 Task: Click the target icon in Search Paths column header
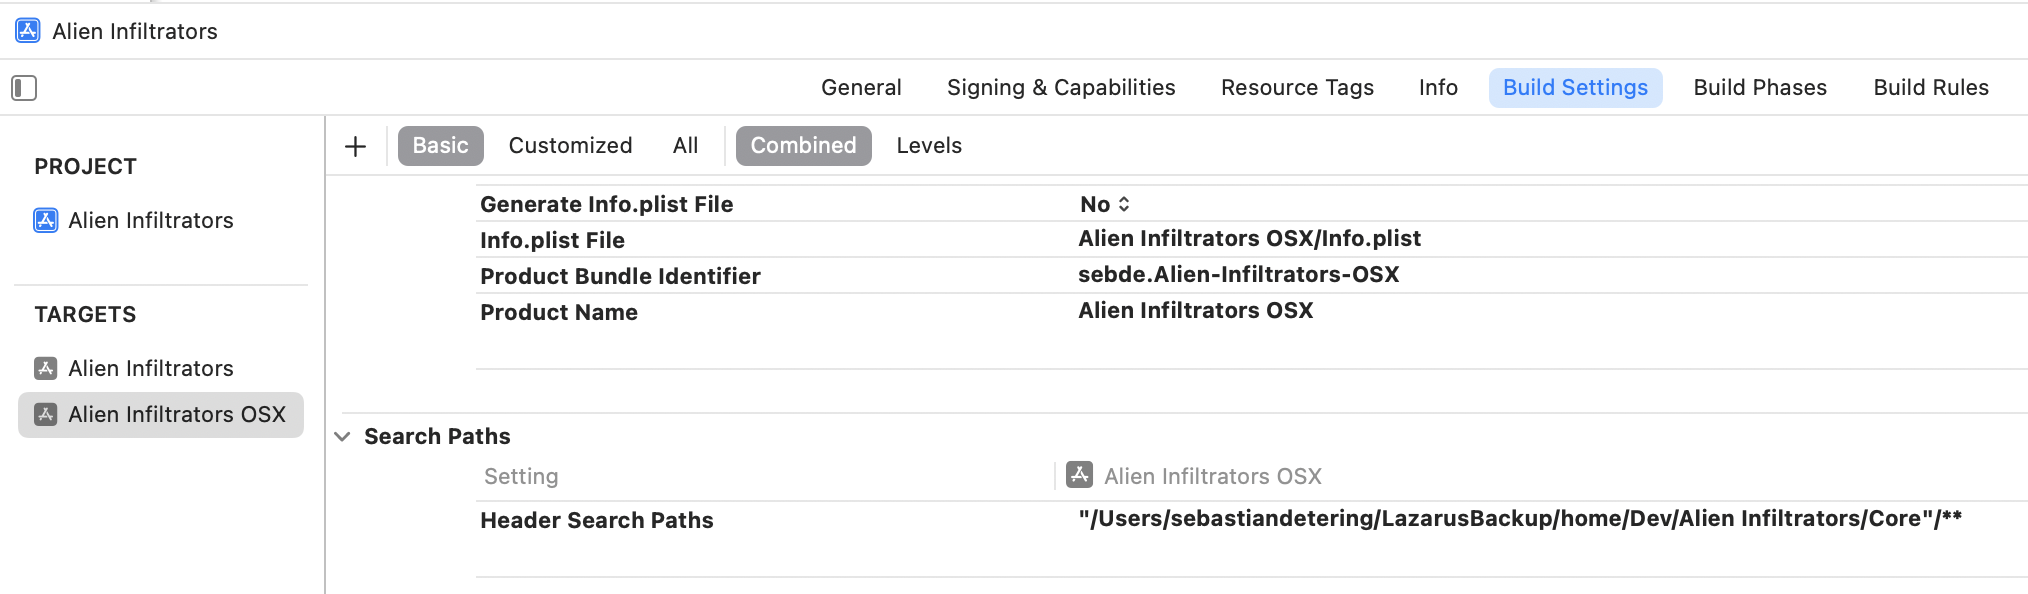tap(1079, 475)
